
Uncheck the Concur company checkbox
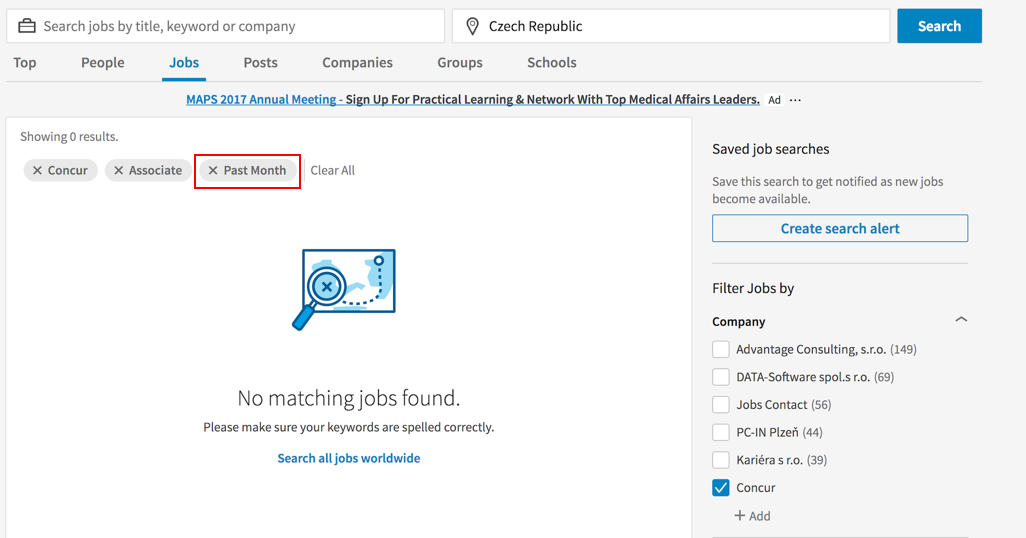click(721, 488)
